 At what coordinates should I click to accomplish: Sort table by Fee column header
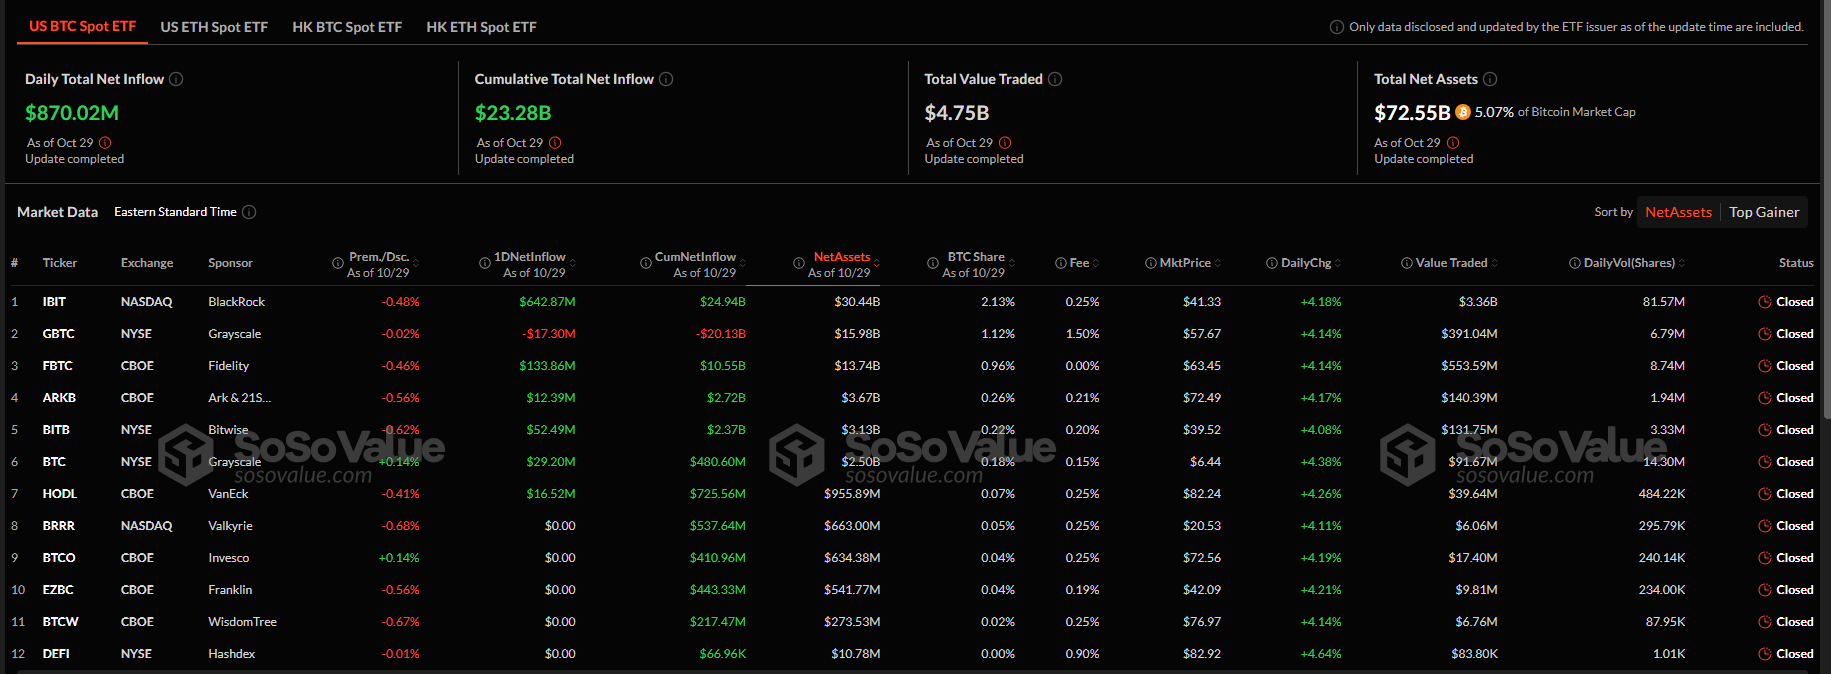(x=1079, y=263)
